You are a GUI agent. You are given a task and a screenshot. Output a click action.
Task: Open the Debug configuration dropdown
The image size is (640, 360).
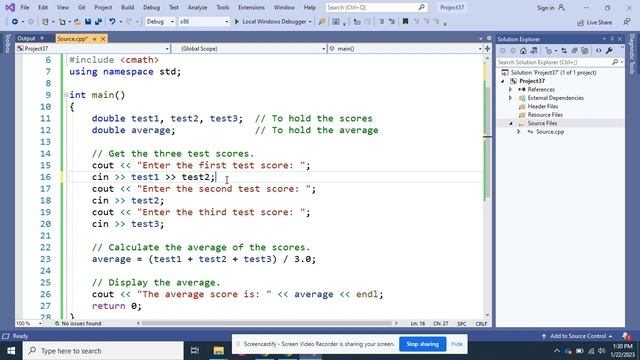(x=160, y=22)
